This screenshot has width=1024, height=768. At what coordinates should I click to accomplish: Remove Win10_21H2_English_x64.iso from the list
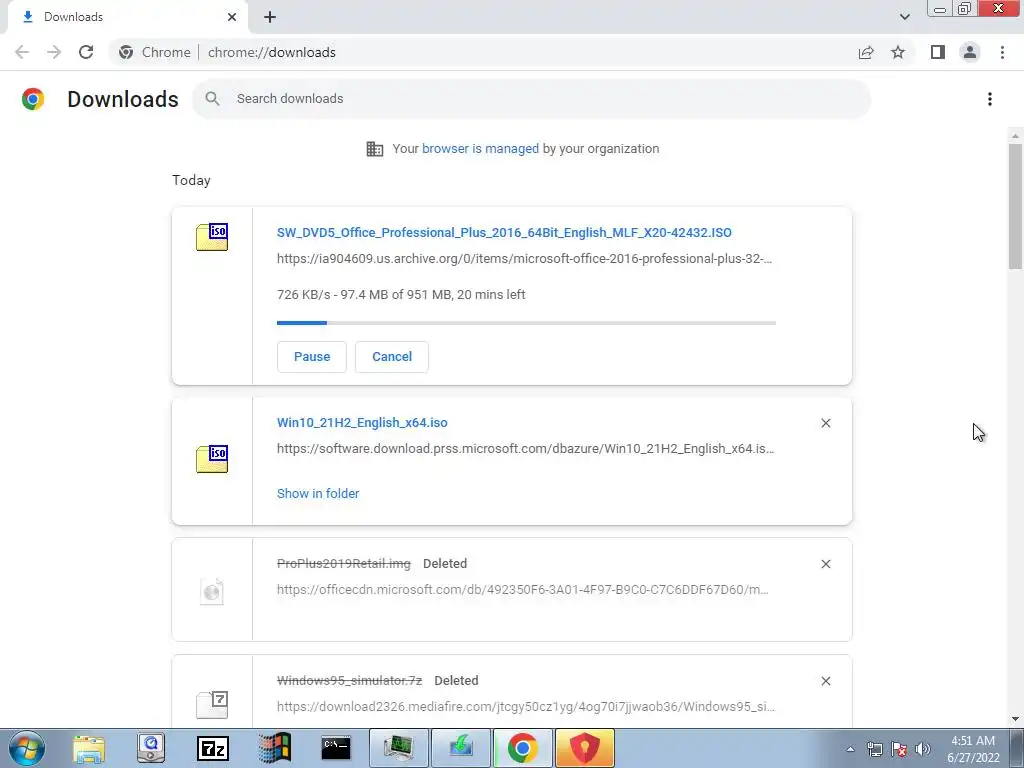825,423
